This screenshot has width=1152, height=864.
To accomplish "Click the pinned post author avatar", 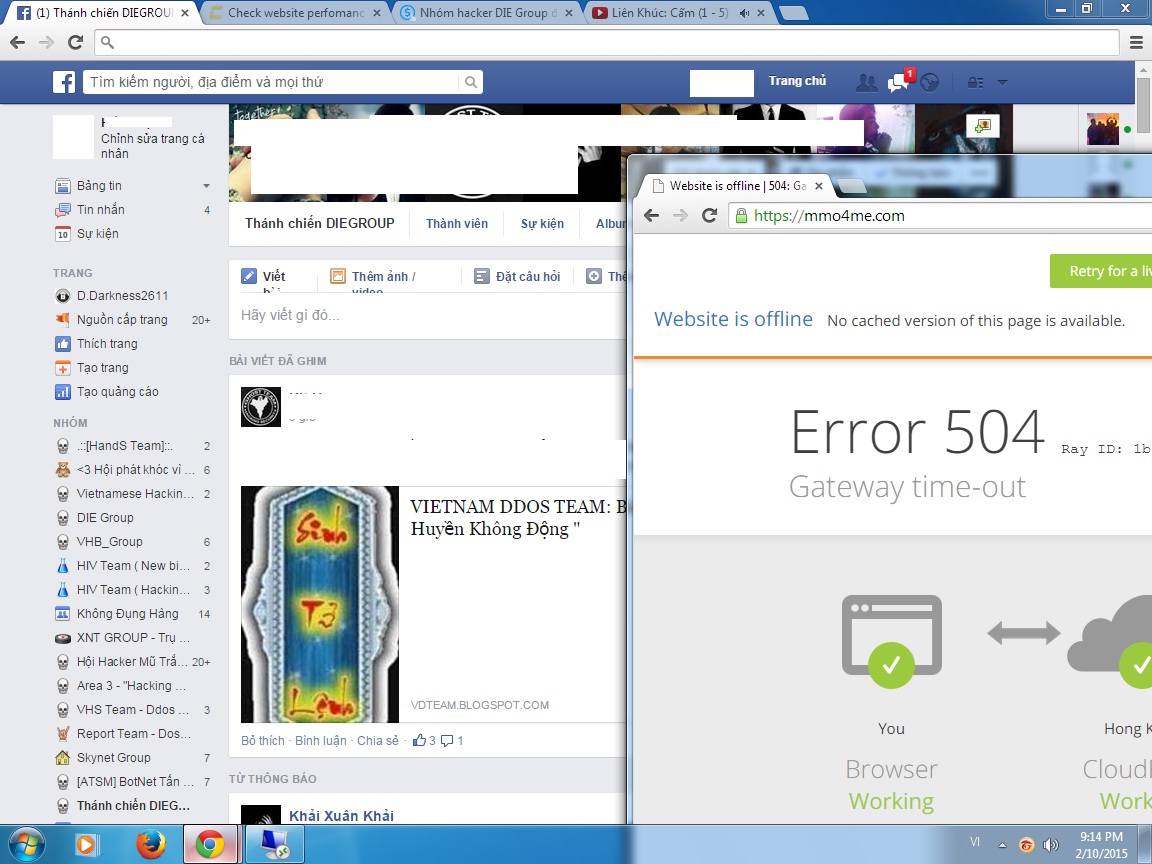I will 261,407.
